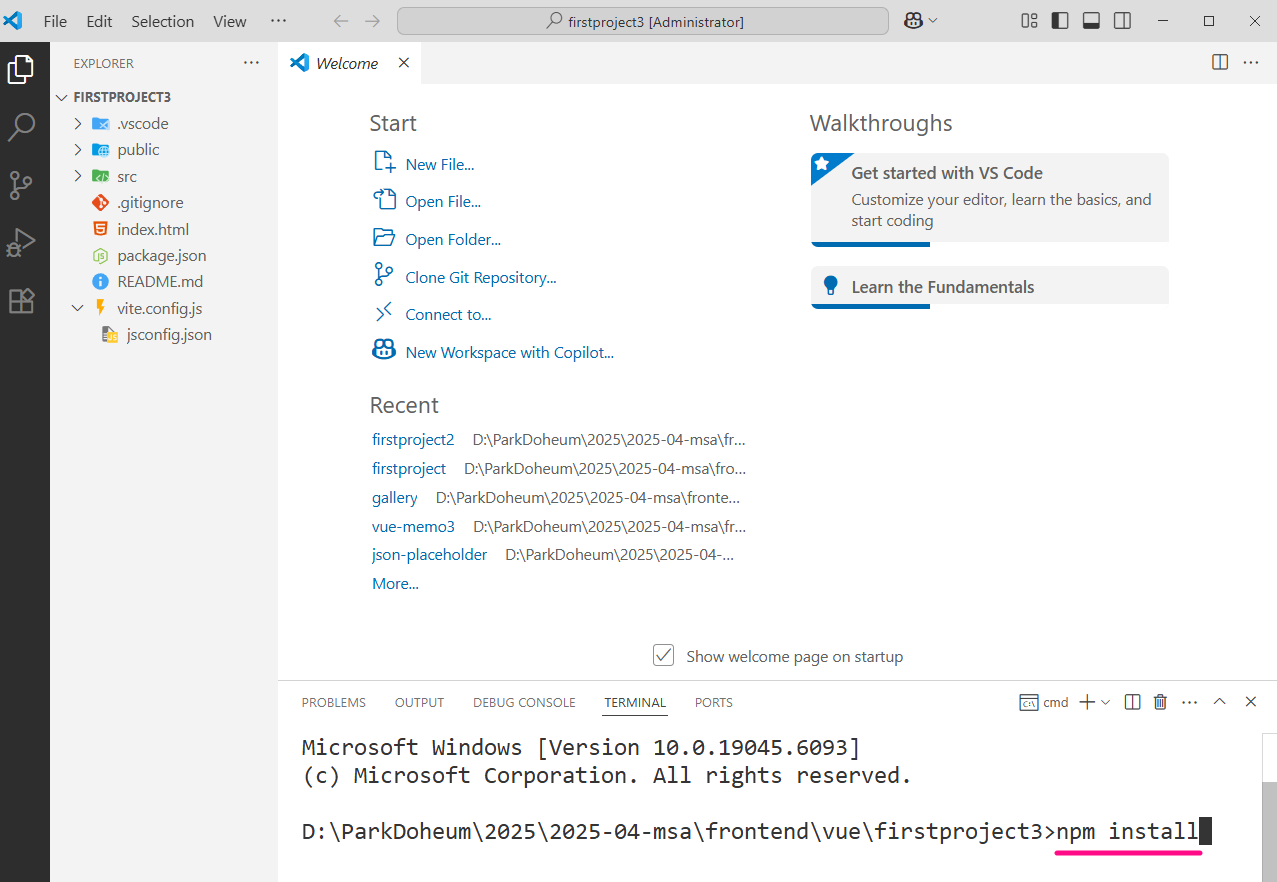Image resolution: width=1277 pixels, height=882 pixels.
Task: Go forward with the right arrow
Action: click(x=372, y=21)
